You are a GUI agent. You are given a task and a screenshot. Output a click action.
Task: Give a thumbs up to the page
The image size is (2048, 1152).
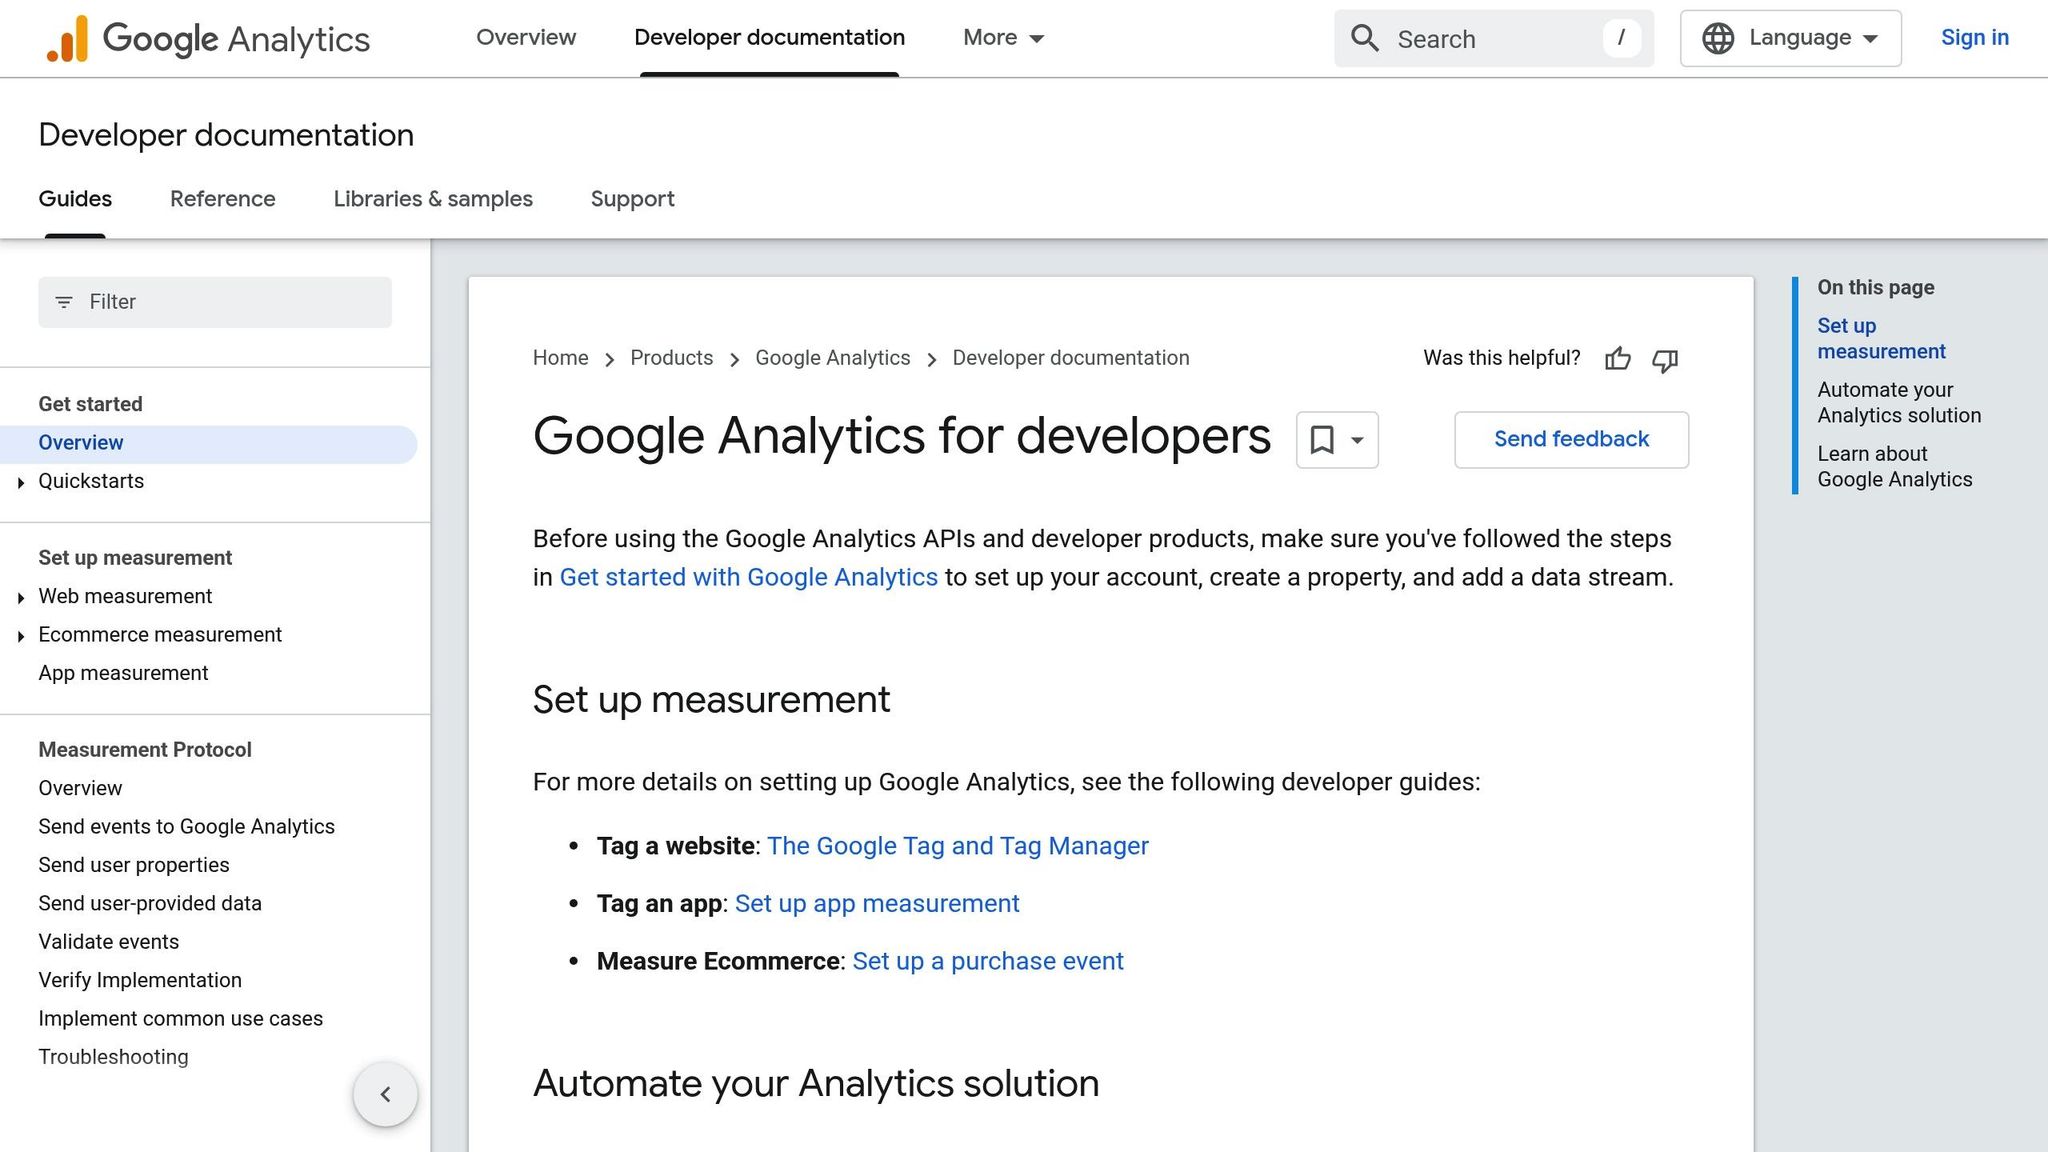click(1618, 359)
